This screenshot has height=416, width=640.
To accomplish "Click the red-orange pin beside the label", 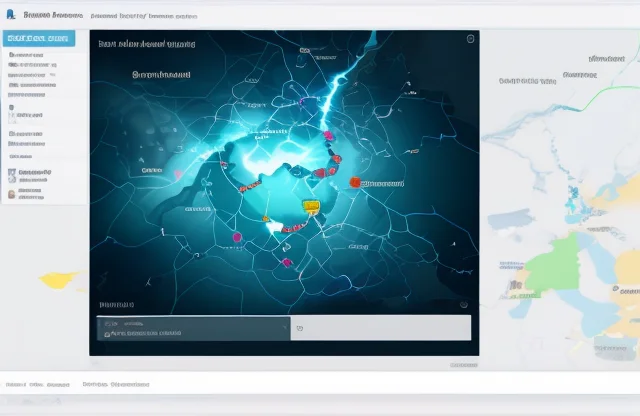I will tap(353, 182).
